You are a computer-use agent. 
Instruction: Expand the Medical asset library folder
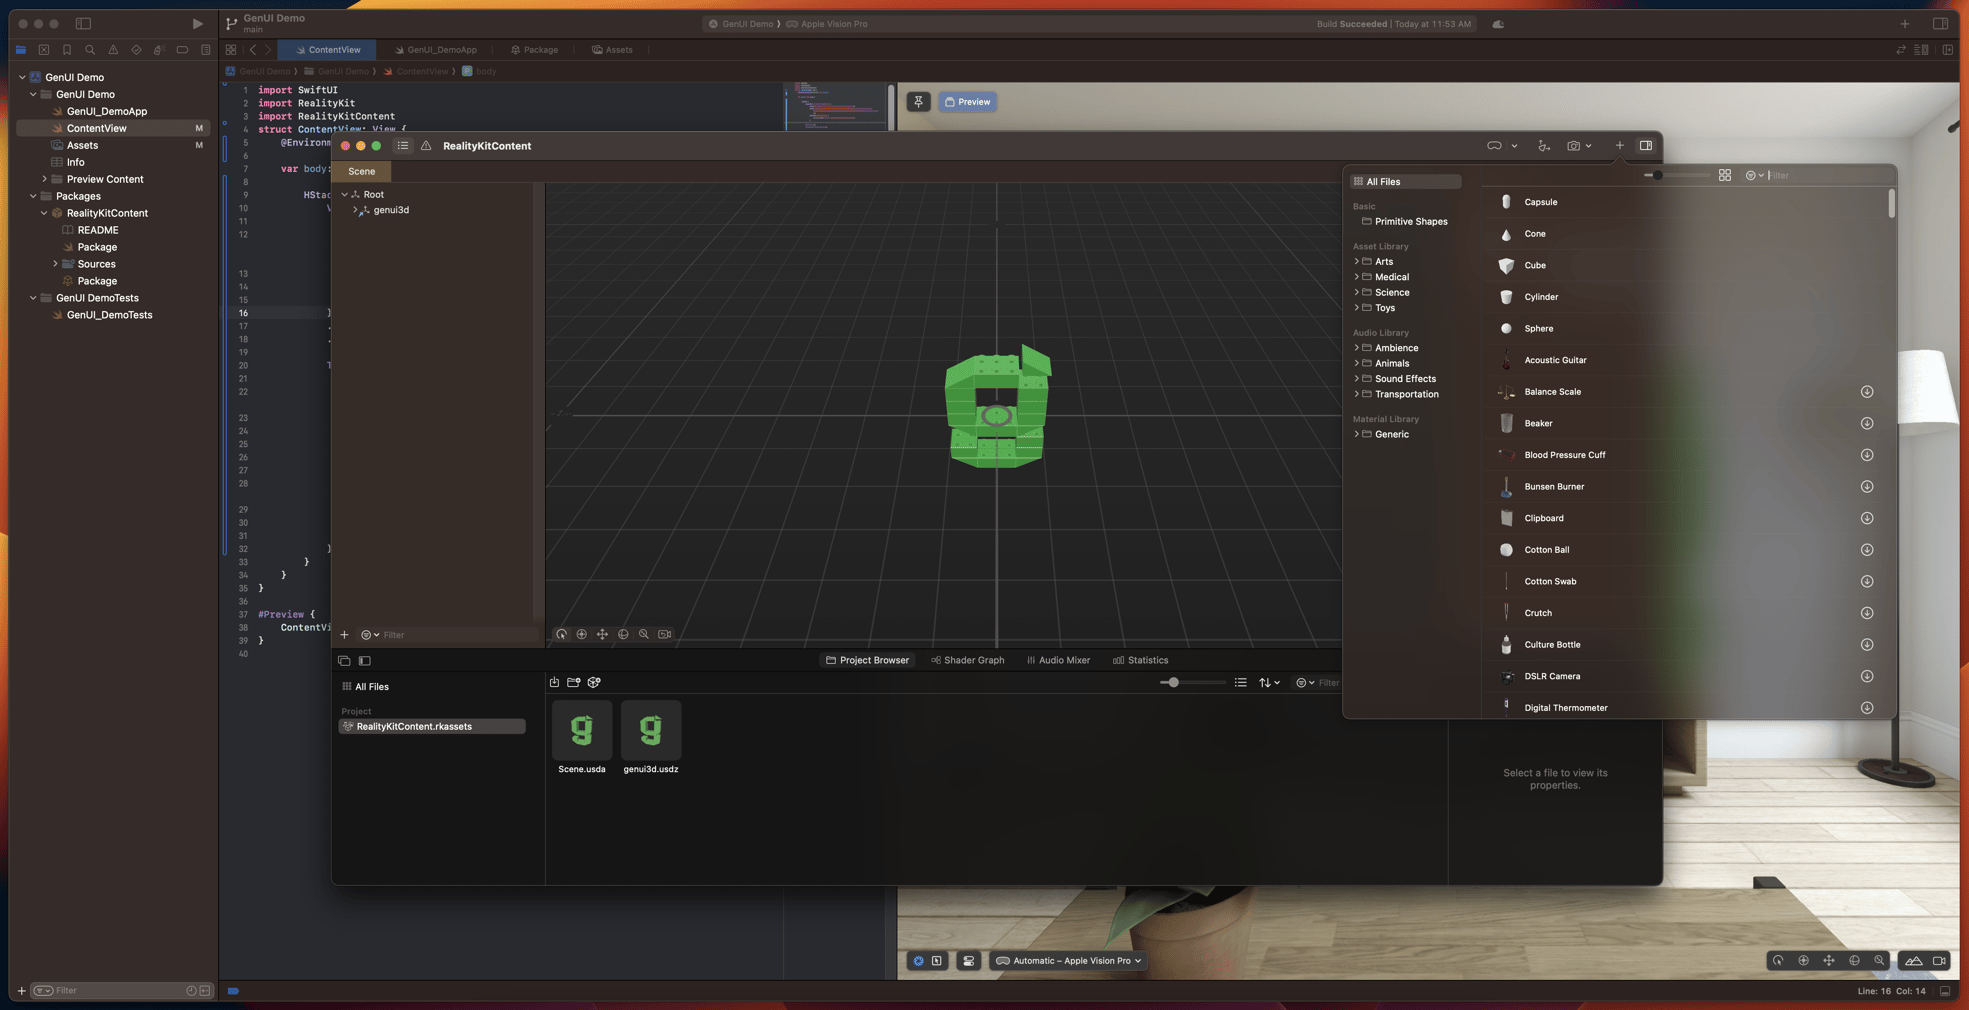pyautogui.click(x=1356, y=277)
